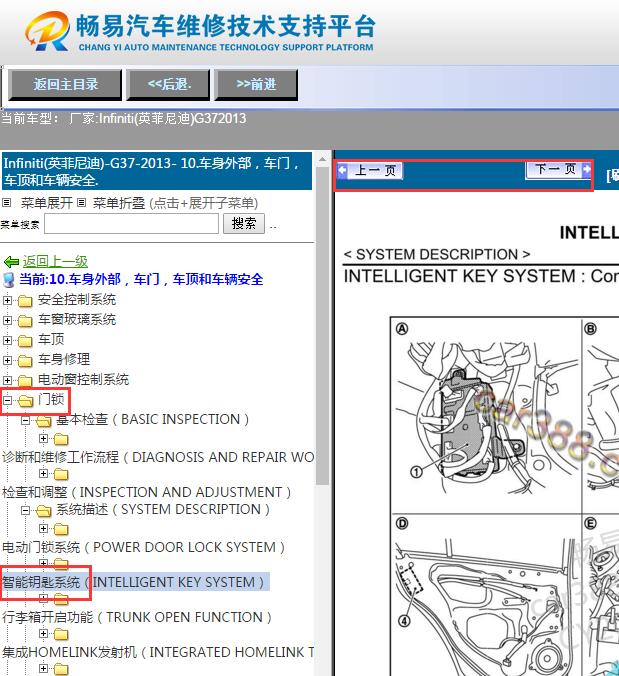Expand the 车顶 tree node

pyautogui.click(x=7, y=340)
